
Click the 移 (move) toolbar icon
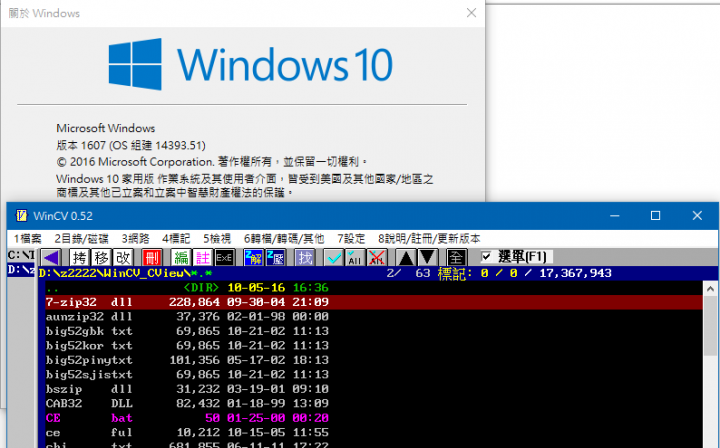pos(101,258)
